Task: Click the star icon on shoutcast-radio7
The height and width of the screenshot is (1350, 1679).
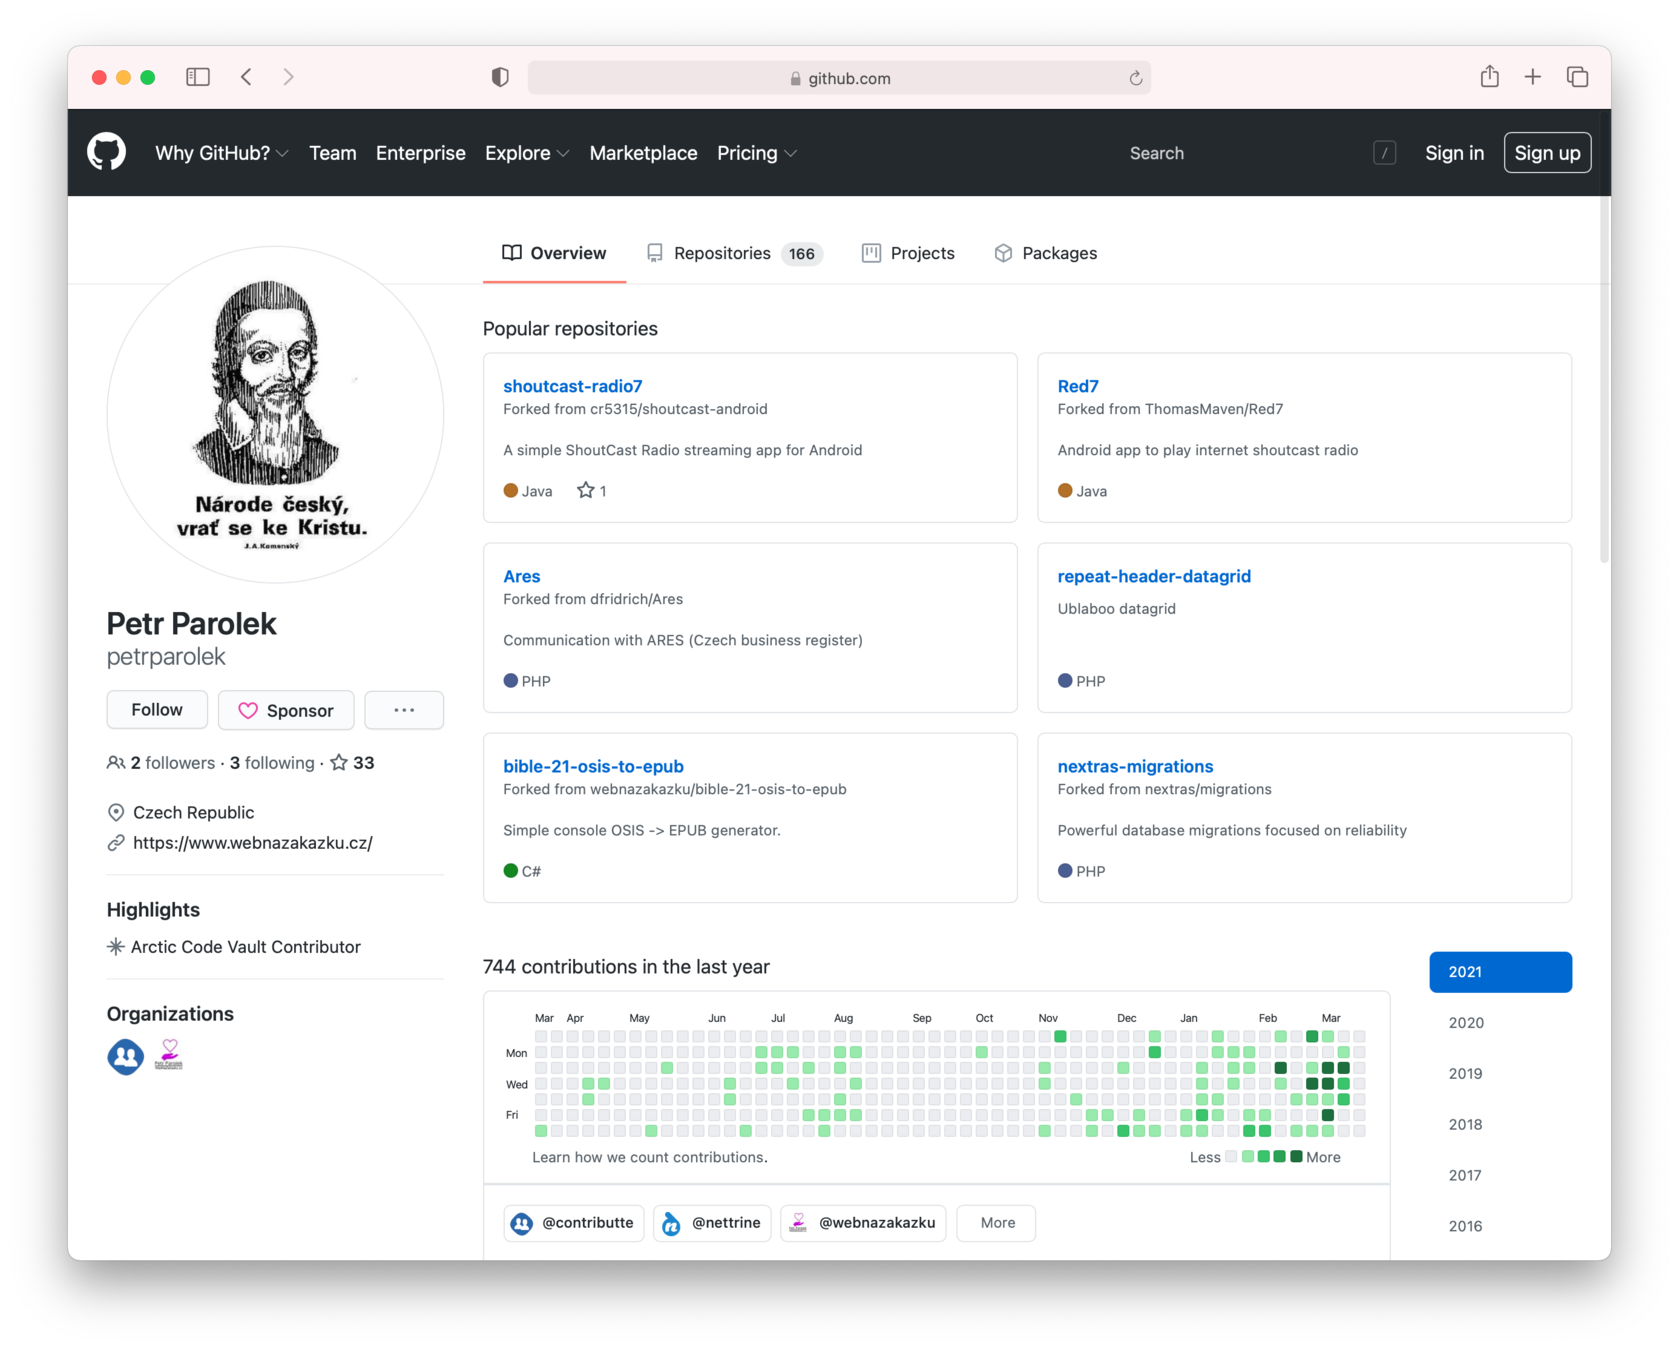Action: (585, 490)
